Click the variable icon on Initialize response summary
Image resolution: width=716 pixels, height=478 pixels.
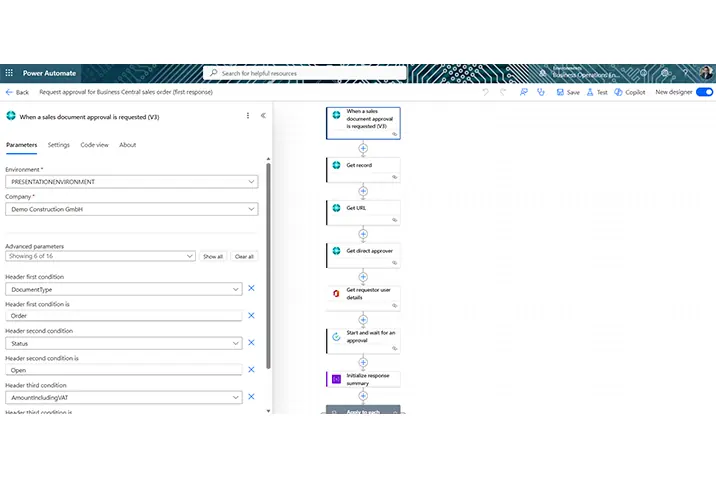pos(337,379)
